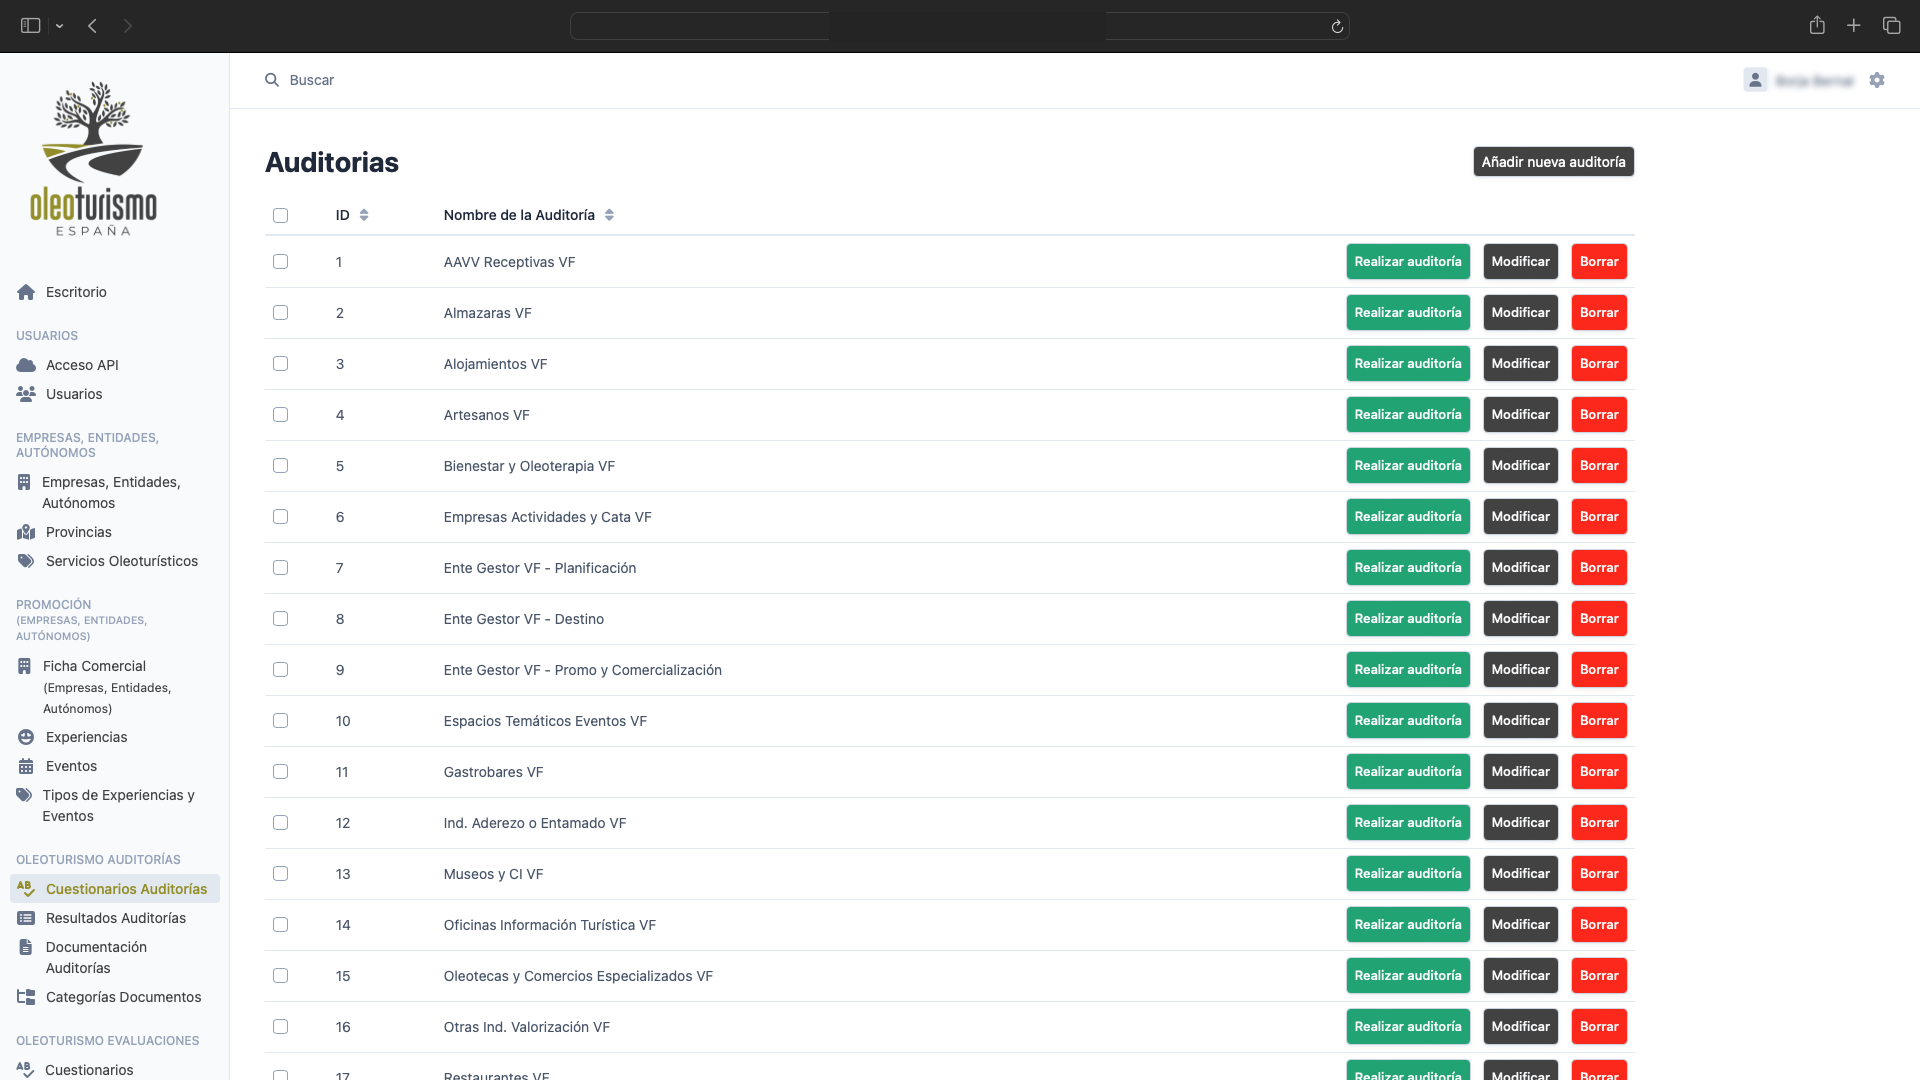Image resolution: width=1920 pixels, height=1080 pixels.
Task: Sort table by ID column arrows
Action: point(364,215)
